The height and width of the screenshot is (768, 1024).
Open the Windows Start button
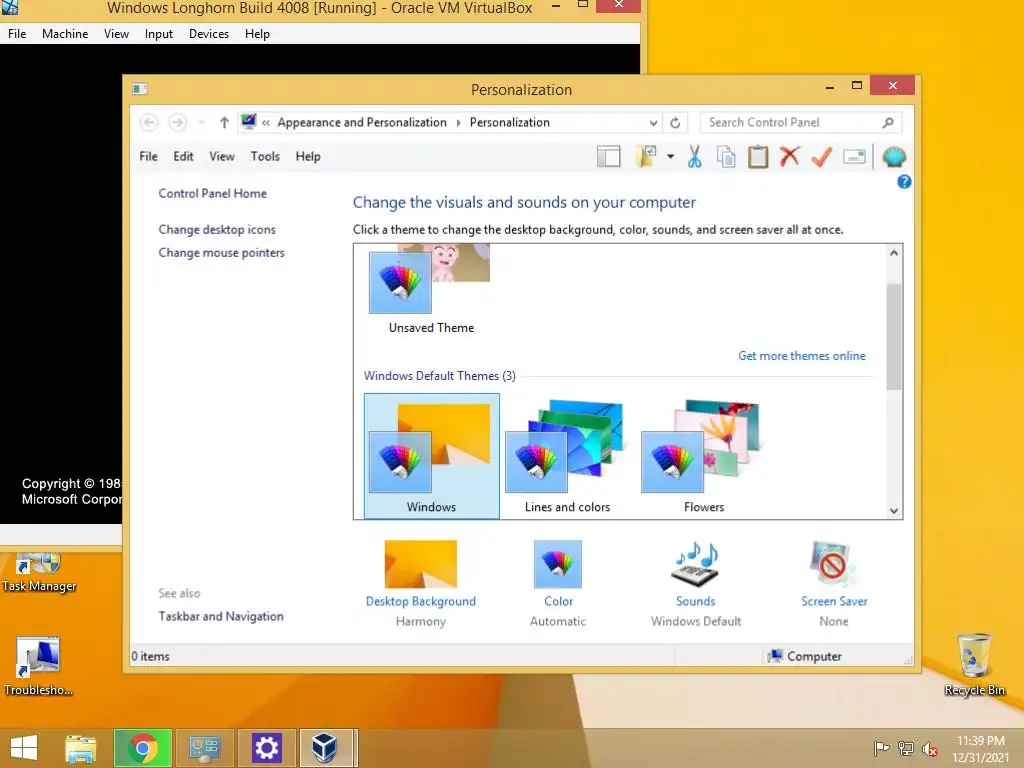coord(24,748)
